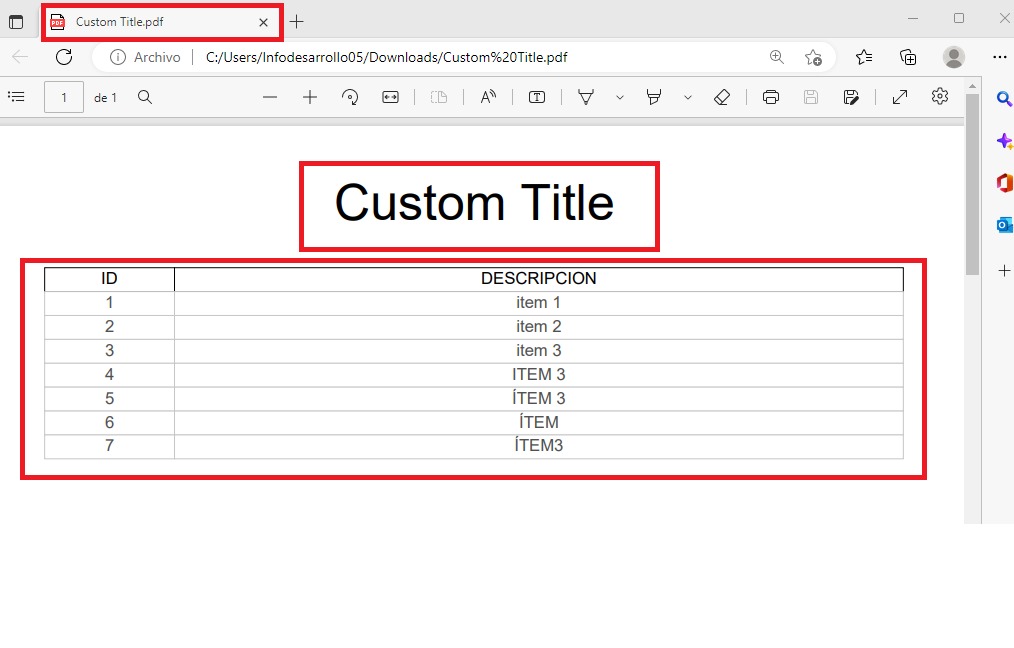Click the "ÍTEM3" cell in row 7

pos(539,446)
